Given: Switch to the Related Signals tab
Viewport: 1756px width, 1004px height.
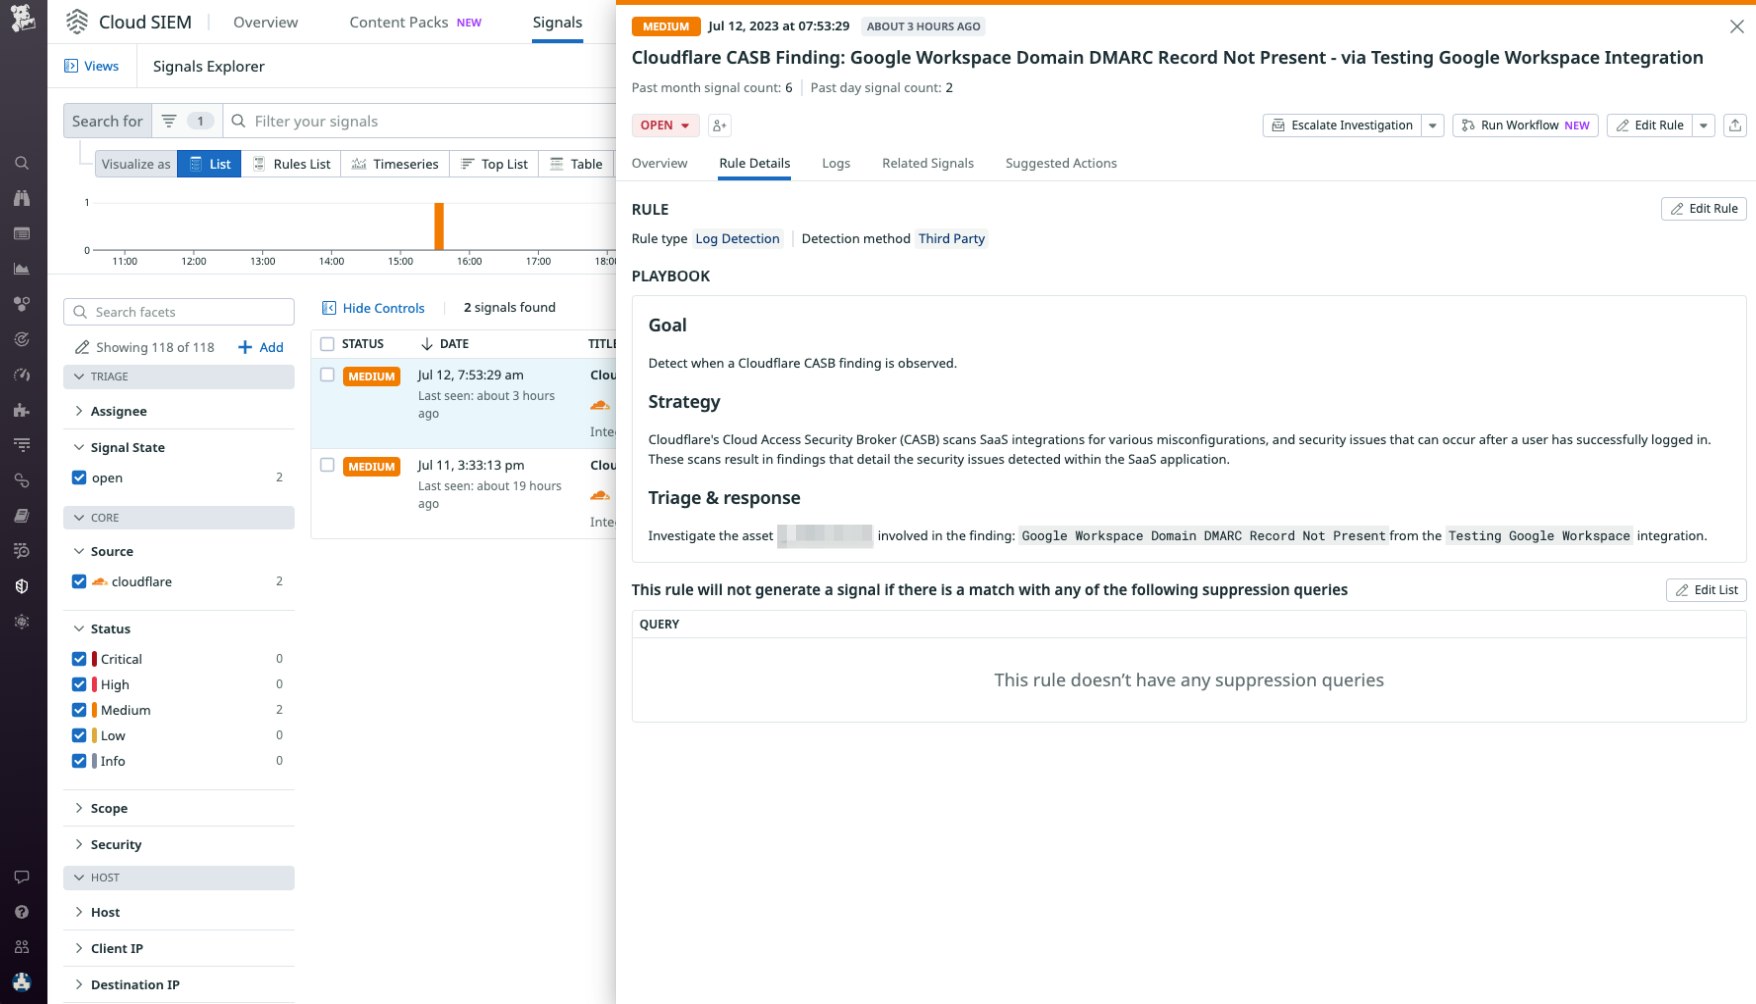Looking at the screenshot, I should pos(927,163).
